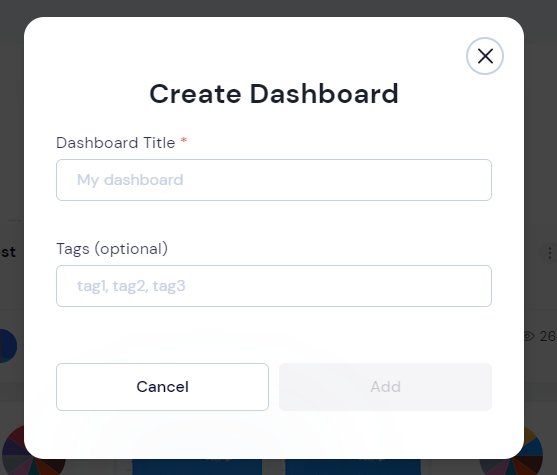Click the partially visible 'st' title text
557x475 pixels.
pos(8,252)
